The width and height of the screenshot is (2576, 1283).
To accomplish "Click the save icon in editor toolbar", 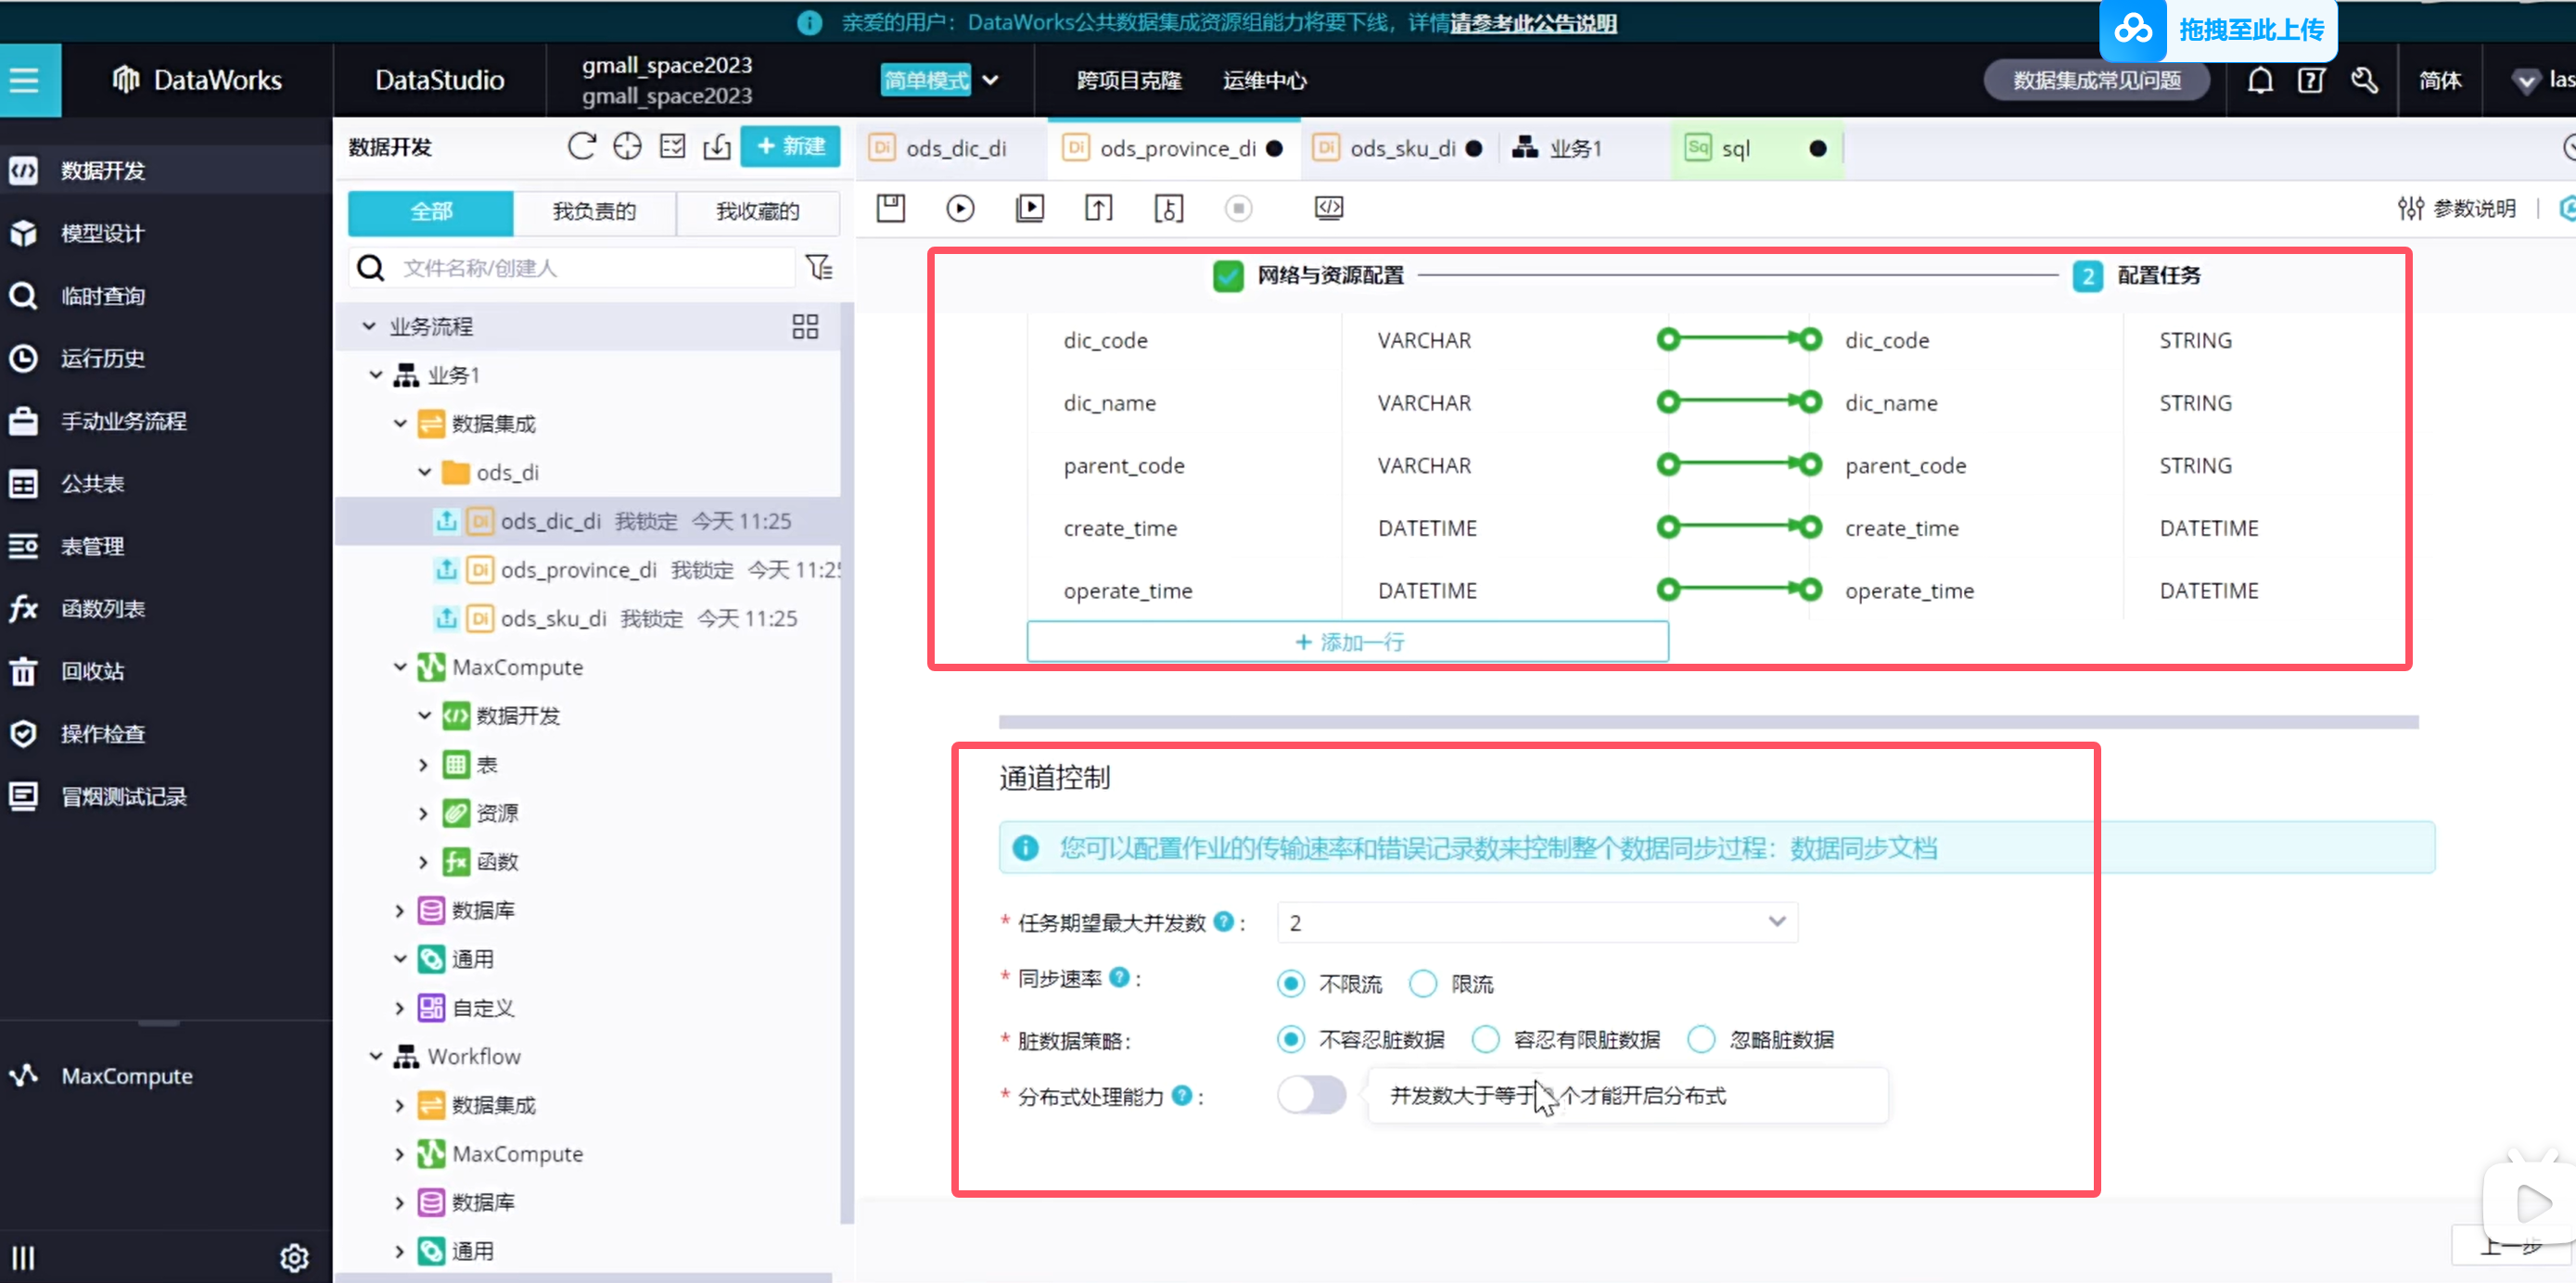I will point(890,208).
